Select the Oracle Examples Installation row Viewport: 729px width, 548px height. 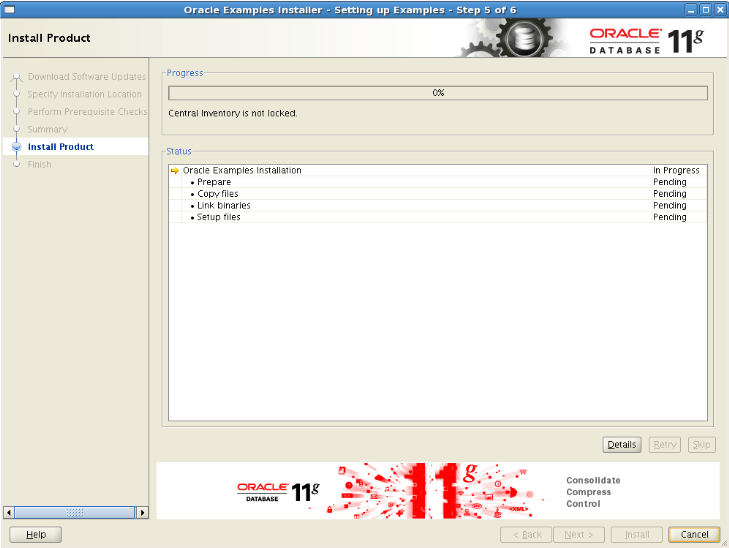point(437,171)
